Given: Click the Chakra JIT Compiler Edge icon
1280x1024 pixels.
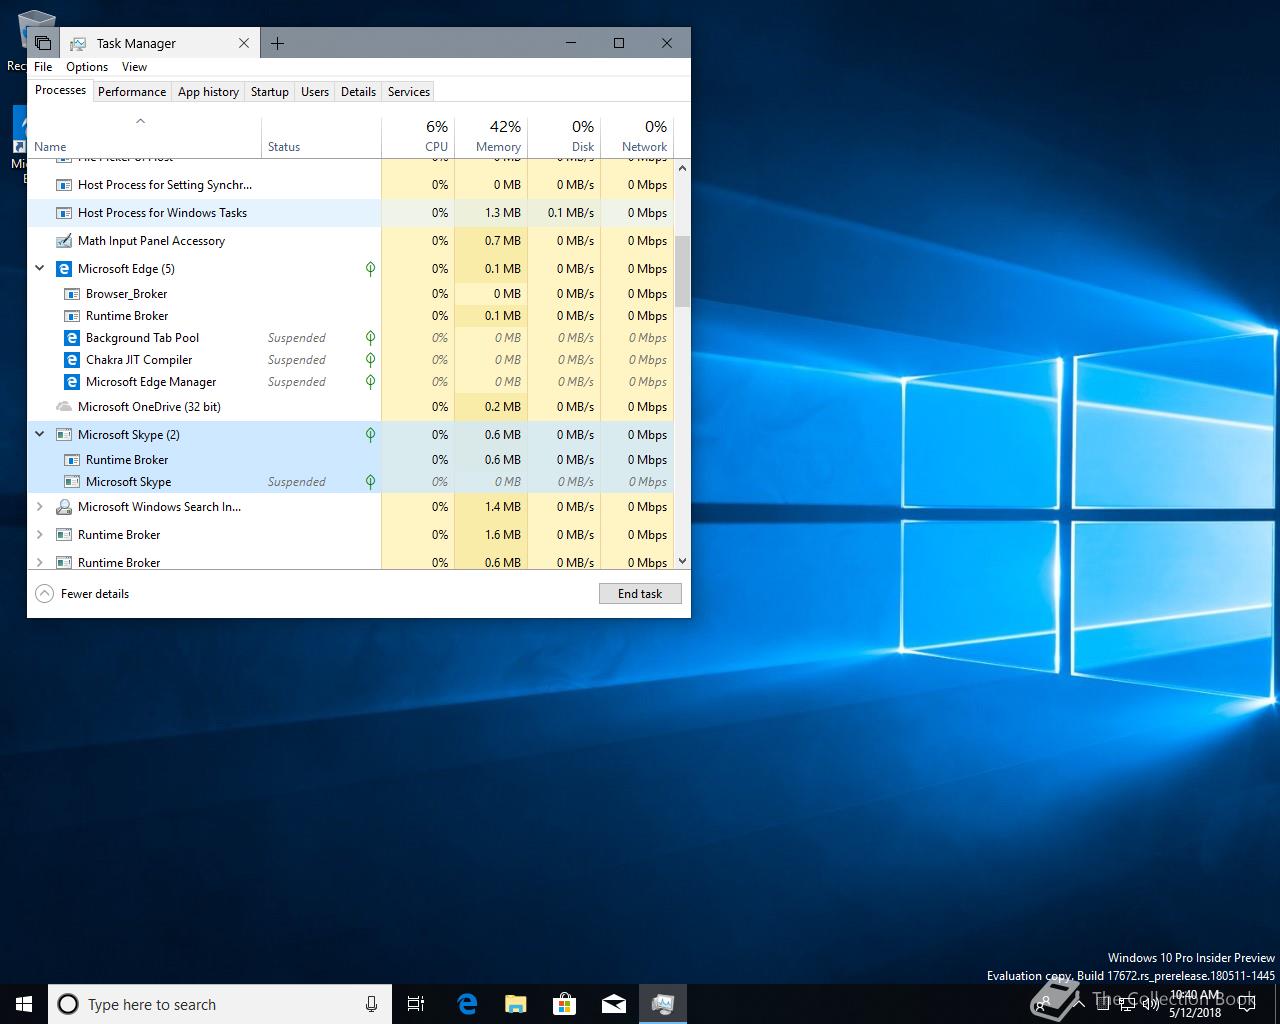Looking at the screenshot, I should (72, 360).
